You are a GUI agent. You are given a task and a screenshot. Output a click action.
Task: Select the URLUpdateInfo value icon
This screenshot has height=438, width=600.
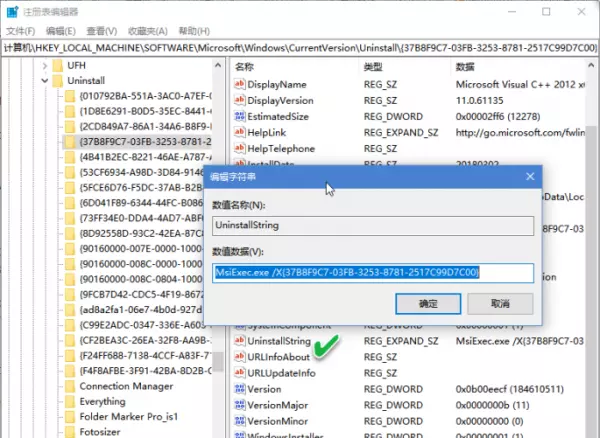click(x=240, y=373)
